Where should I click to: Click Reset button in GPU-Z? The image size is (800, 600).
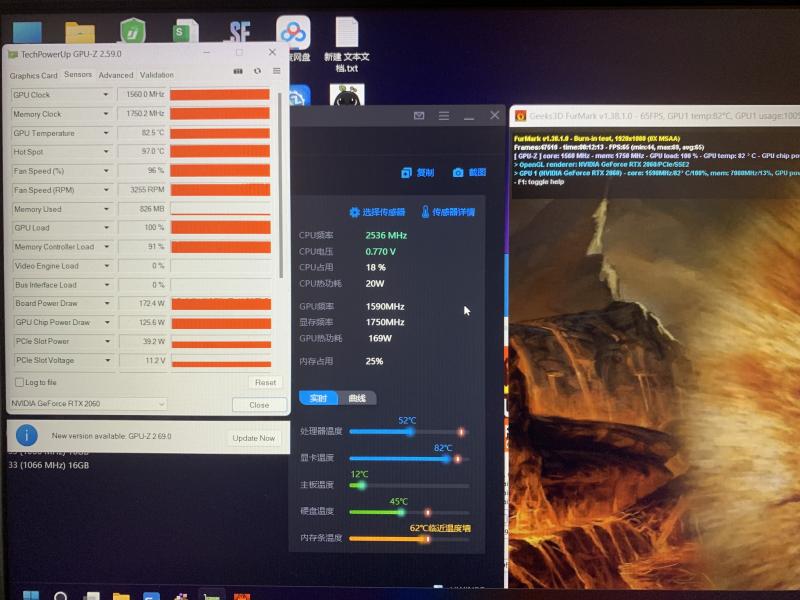[x=265, y=382]
